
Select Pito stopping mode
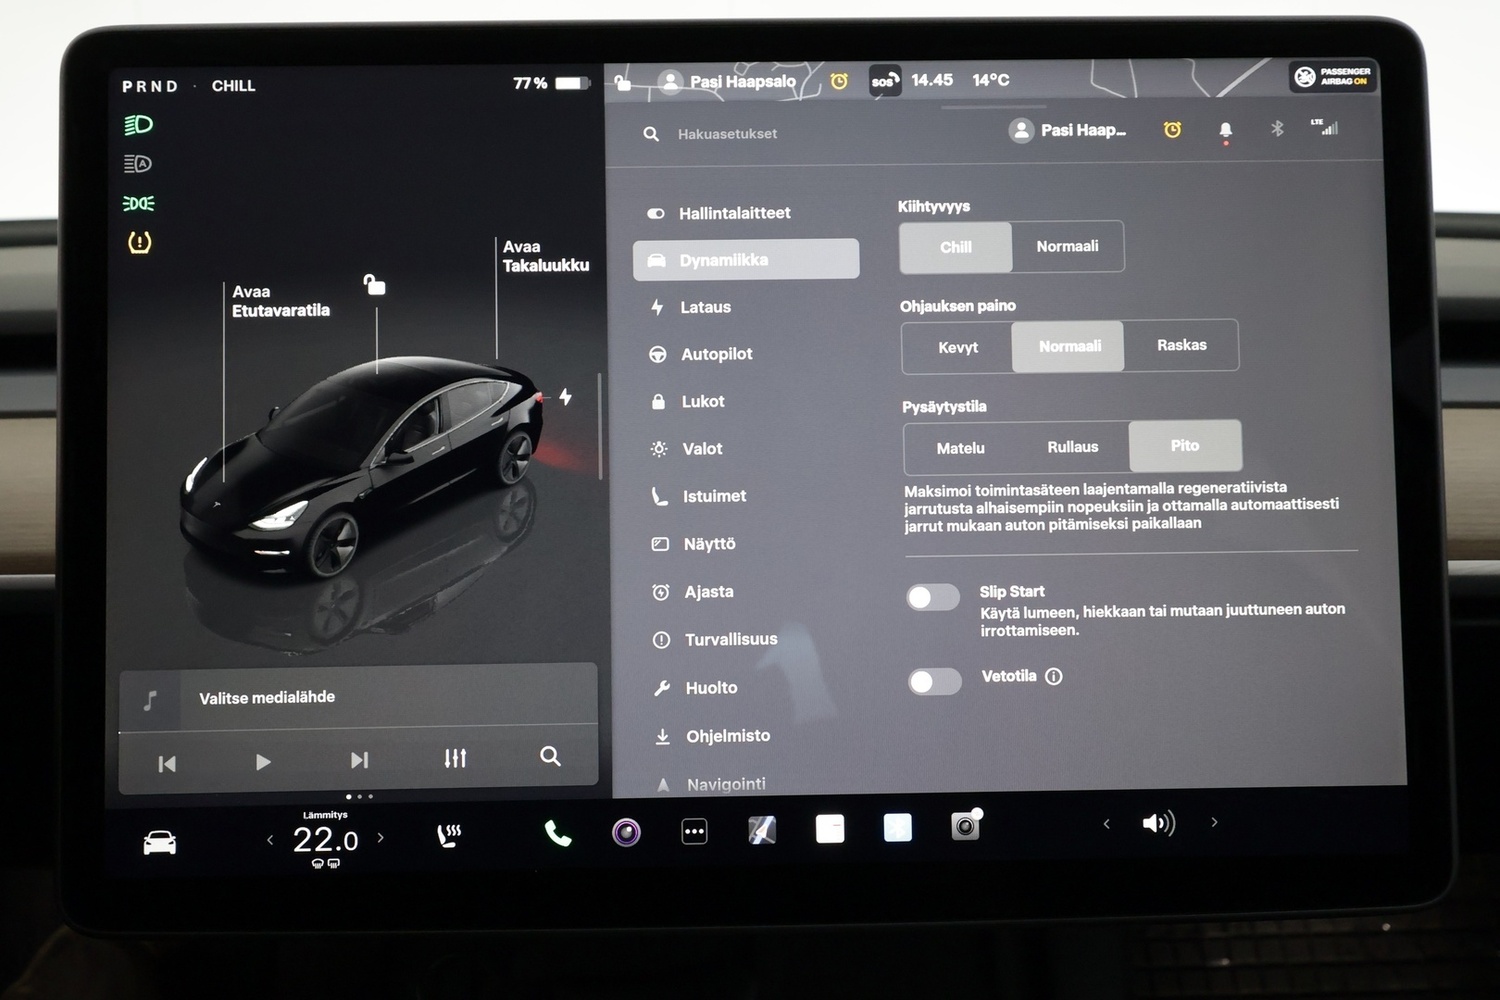1185,446
